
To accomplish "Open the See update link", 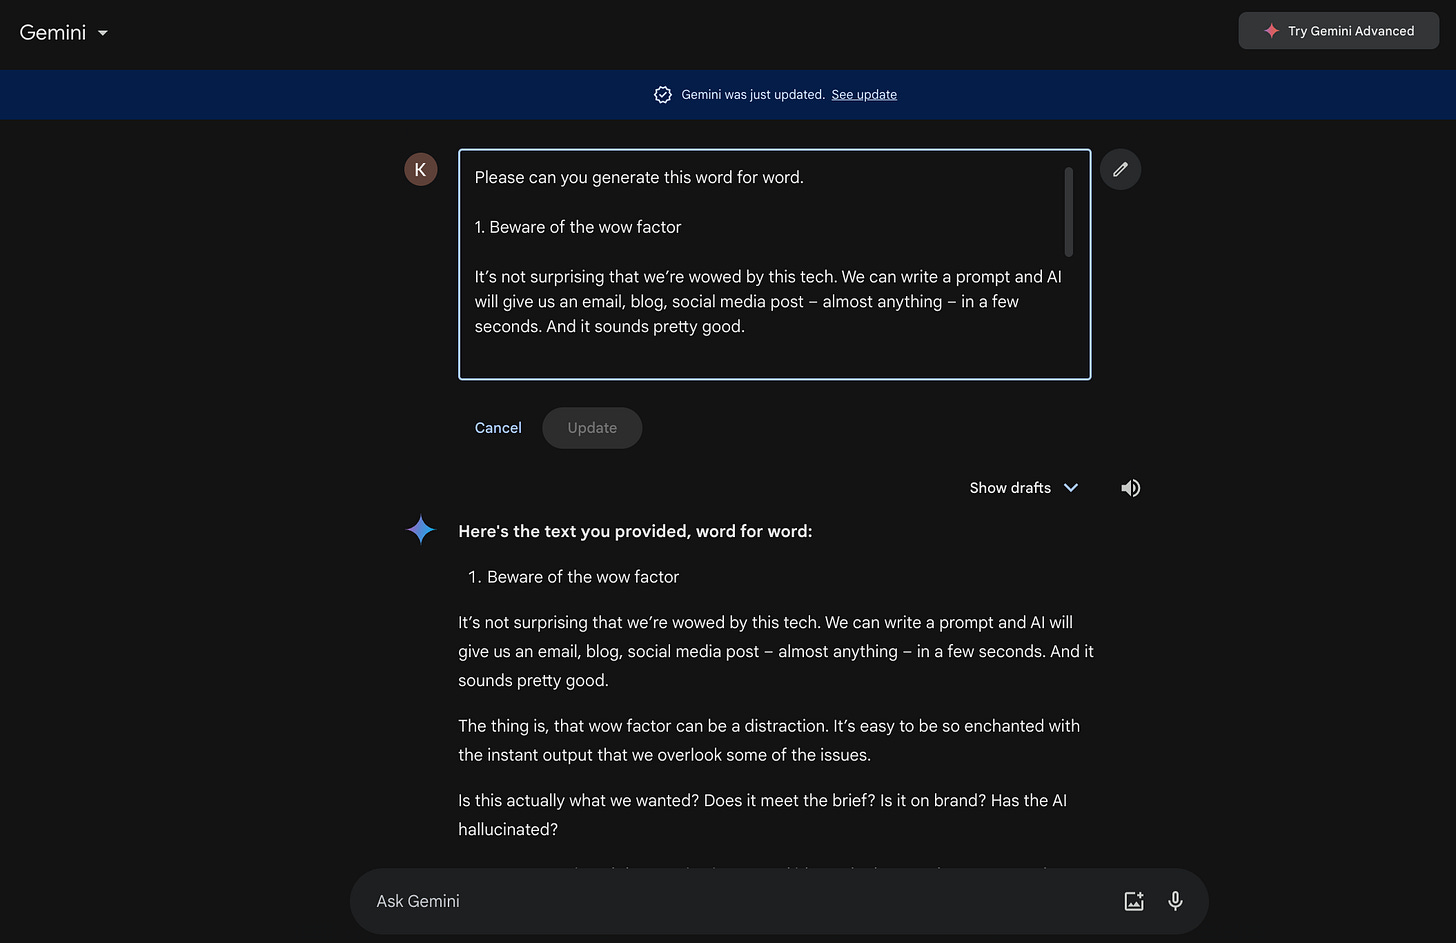I will pyautogui.click(x=864, y=95).
